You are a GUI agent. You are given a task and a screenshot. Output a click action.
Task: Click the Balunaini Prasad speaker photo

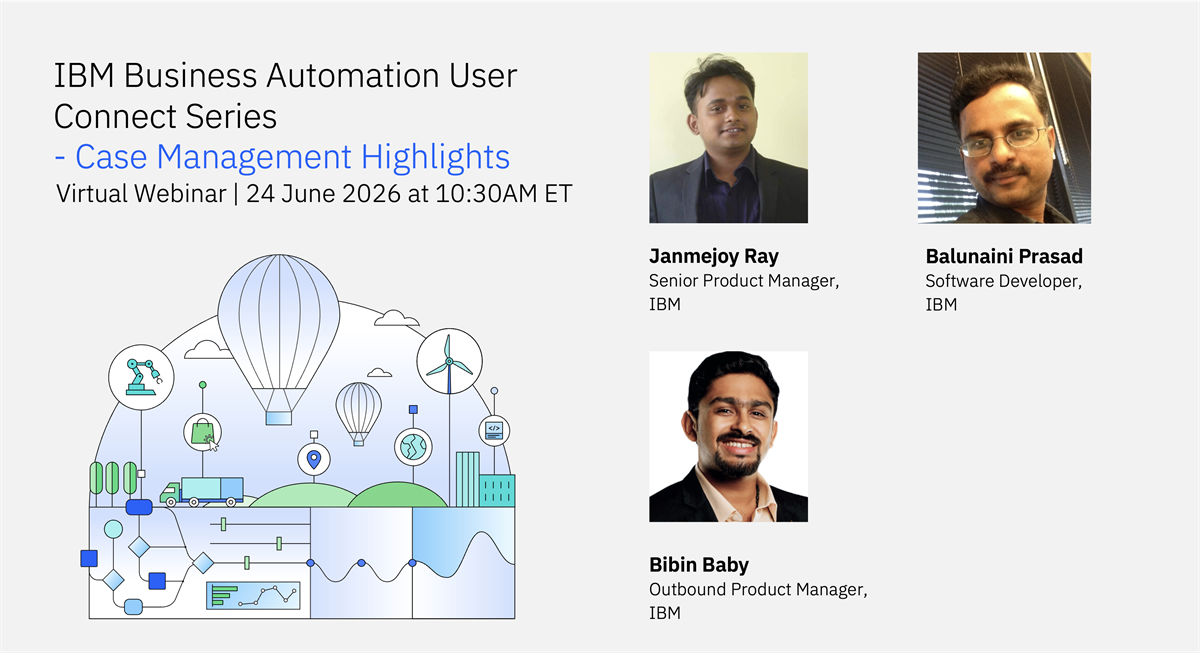pos(1004,138)
